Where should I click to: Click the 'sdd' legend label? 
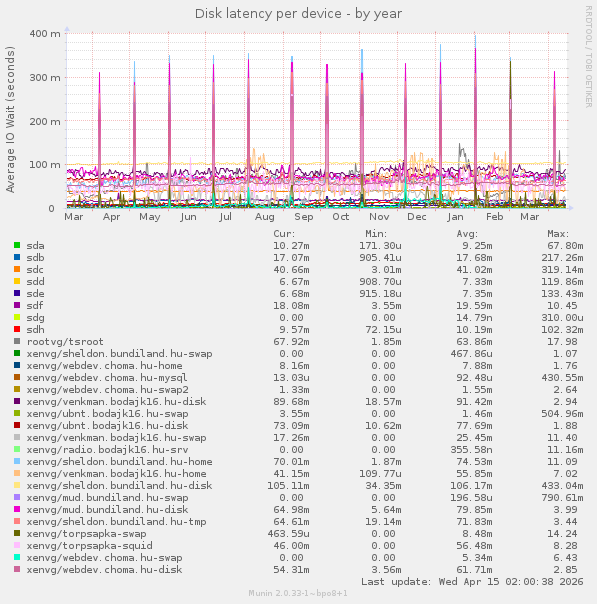tap(35, 281)
